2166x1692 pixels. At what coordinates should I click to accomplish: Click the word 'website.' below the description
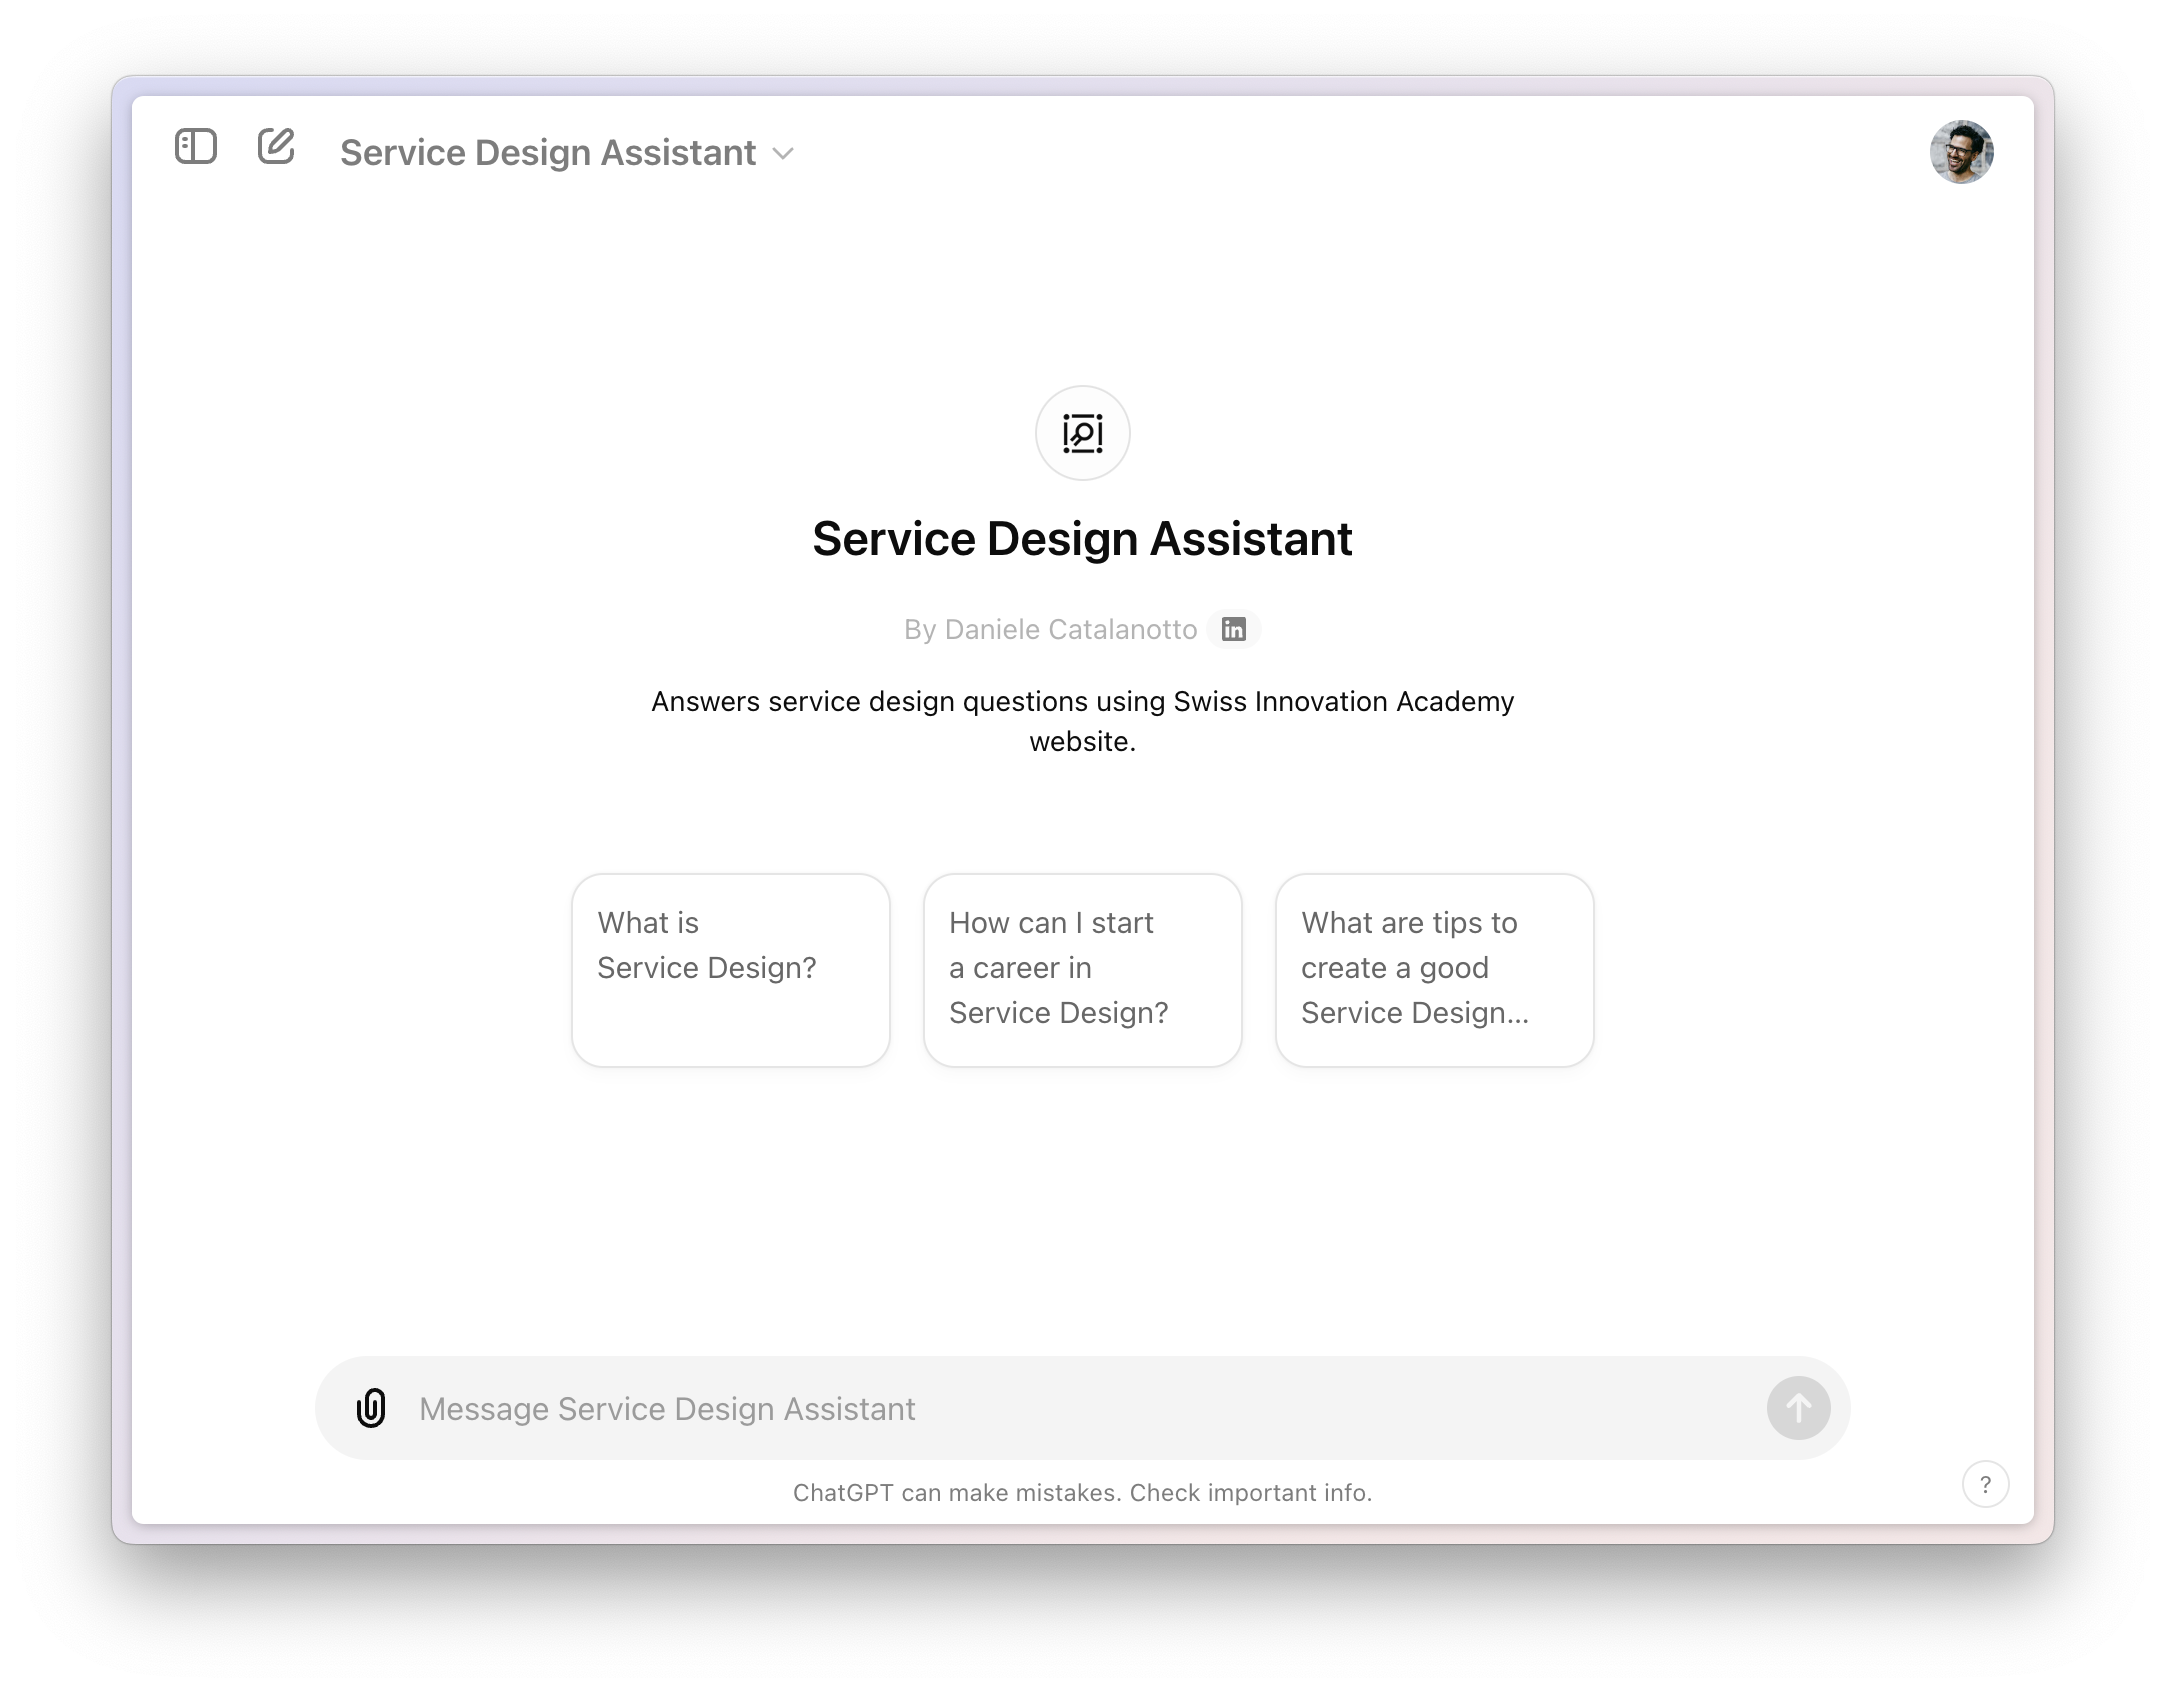tap(1082, 742)
